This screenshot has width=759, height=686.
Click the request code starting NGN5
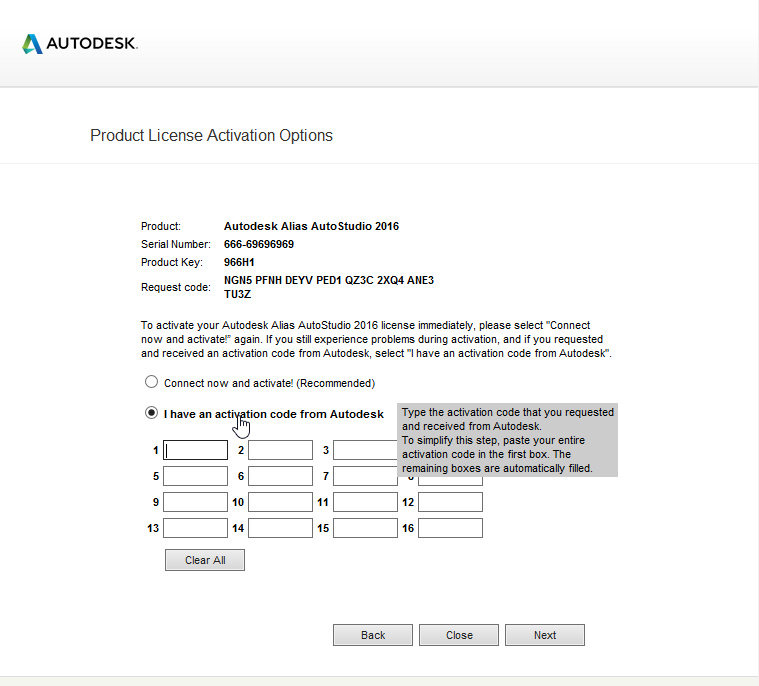click(329, 287)
